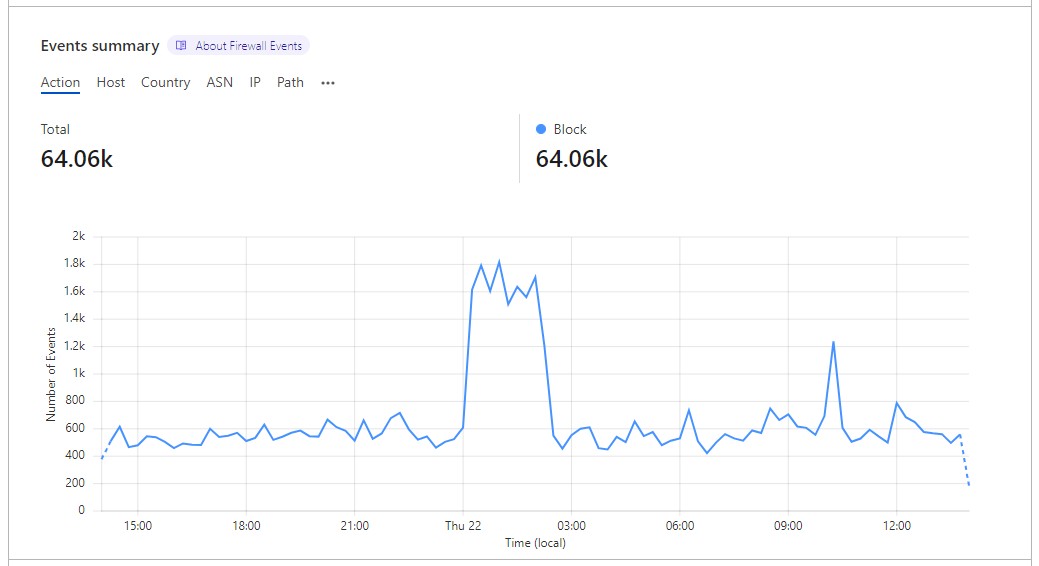Screen dimensions: 1039x566
Task: Click the book icon beside About Firewall Events
Action: 181,46
